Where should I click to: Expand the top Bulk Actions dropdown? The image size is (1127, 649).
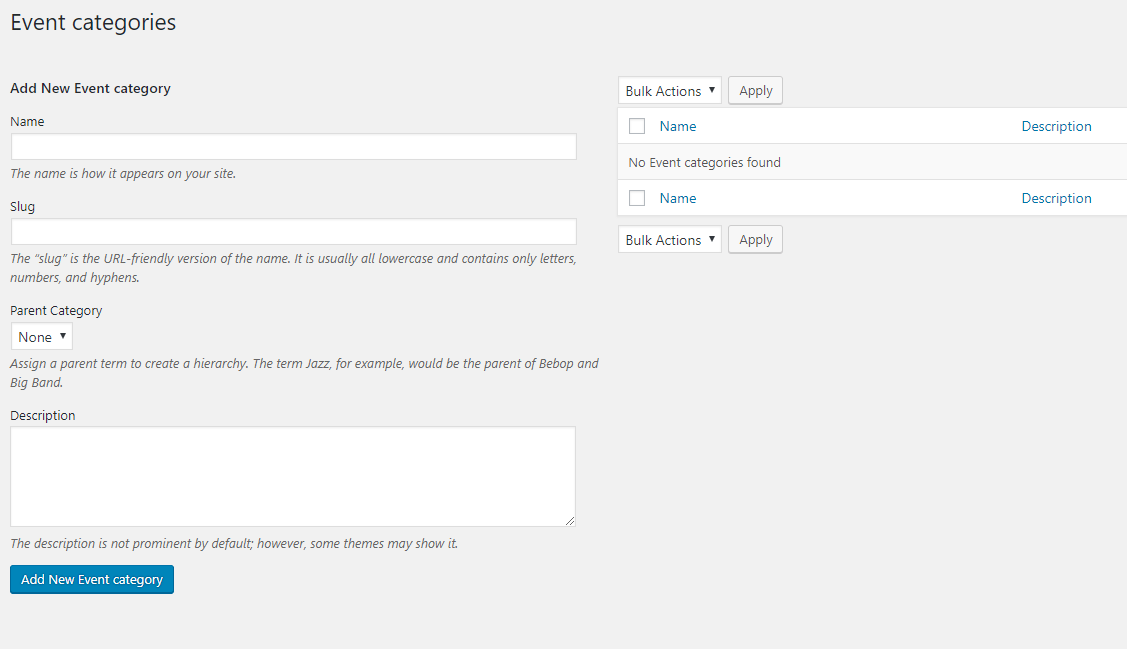coord(669,91)
